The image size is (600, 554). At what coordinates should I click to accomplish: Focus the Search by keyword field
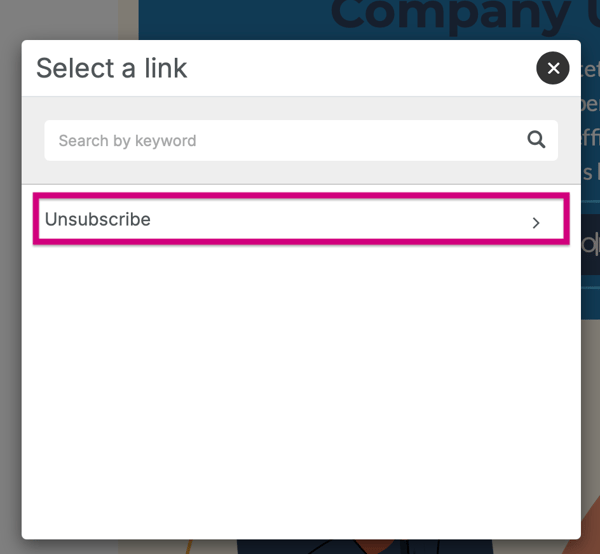(x=301, y=140)
